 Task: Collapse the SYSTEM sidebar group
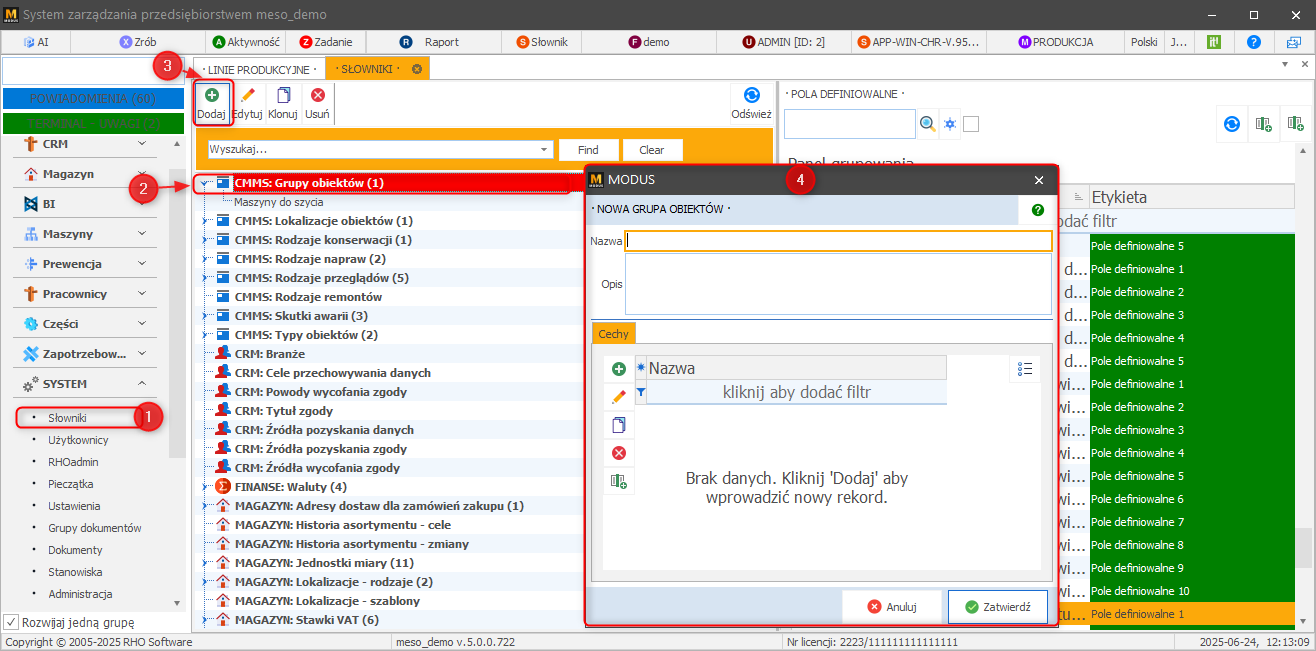pos(142,384)
